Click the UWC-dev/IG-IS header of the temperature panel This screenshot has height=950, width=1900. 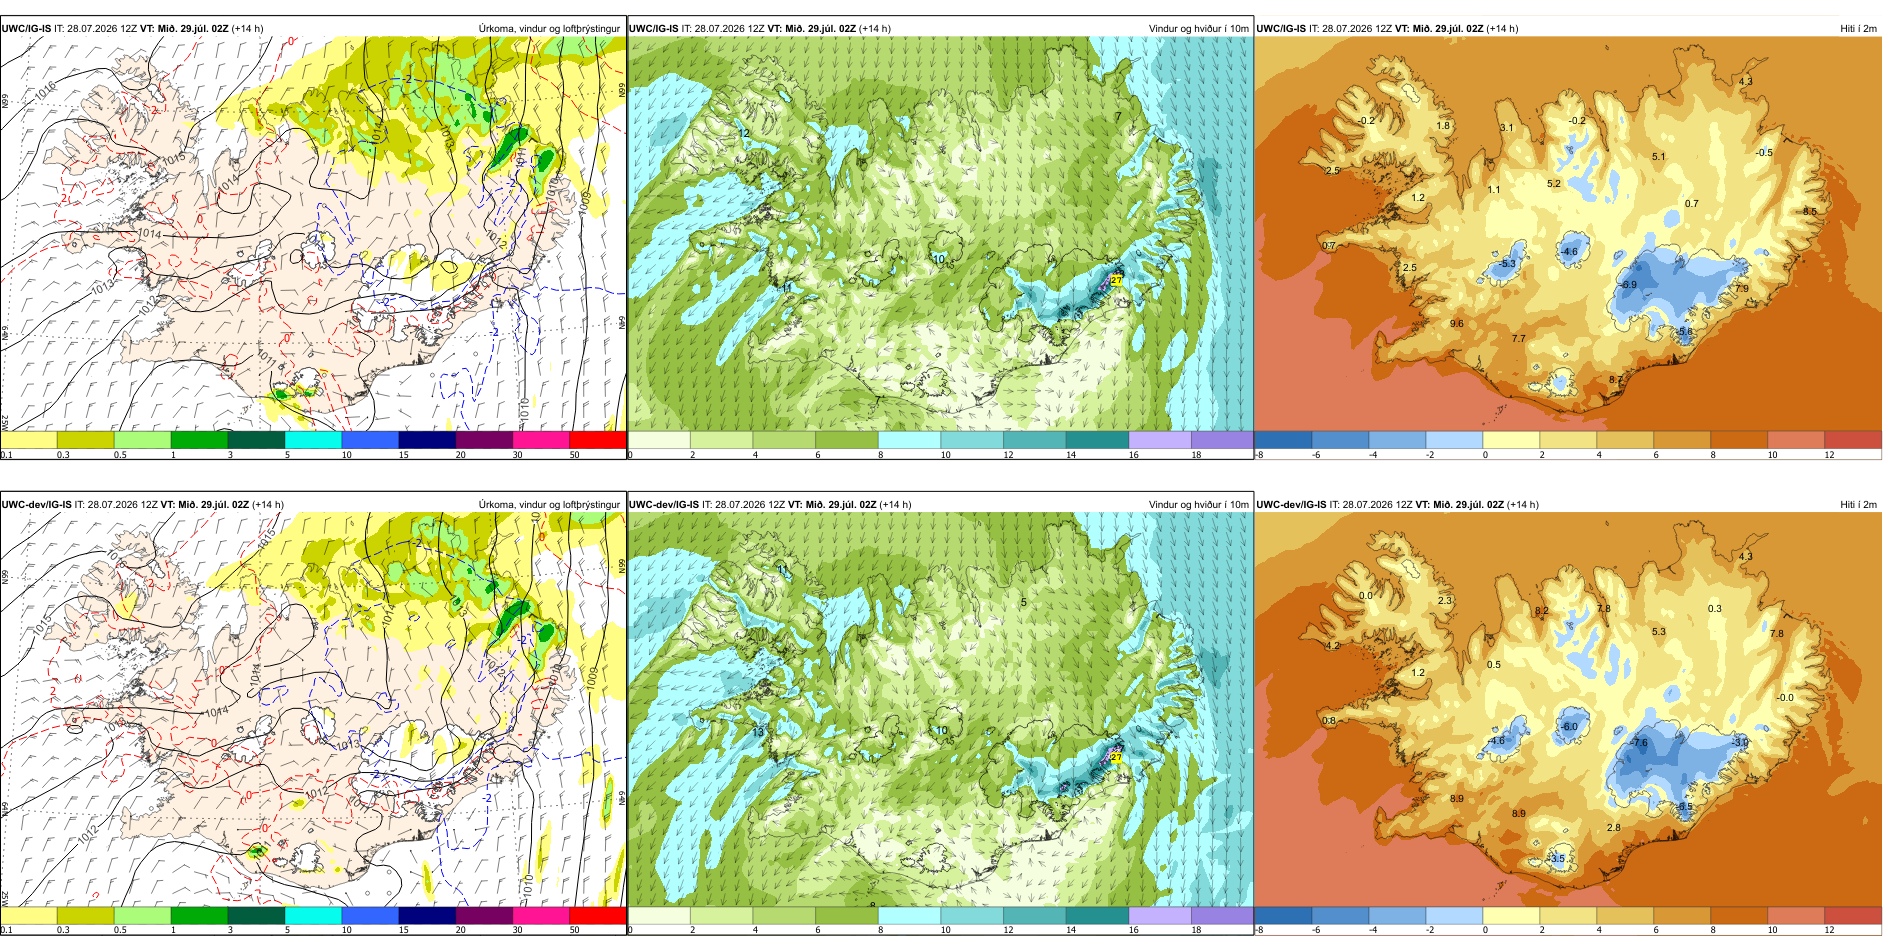[1290, 505]
